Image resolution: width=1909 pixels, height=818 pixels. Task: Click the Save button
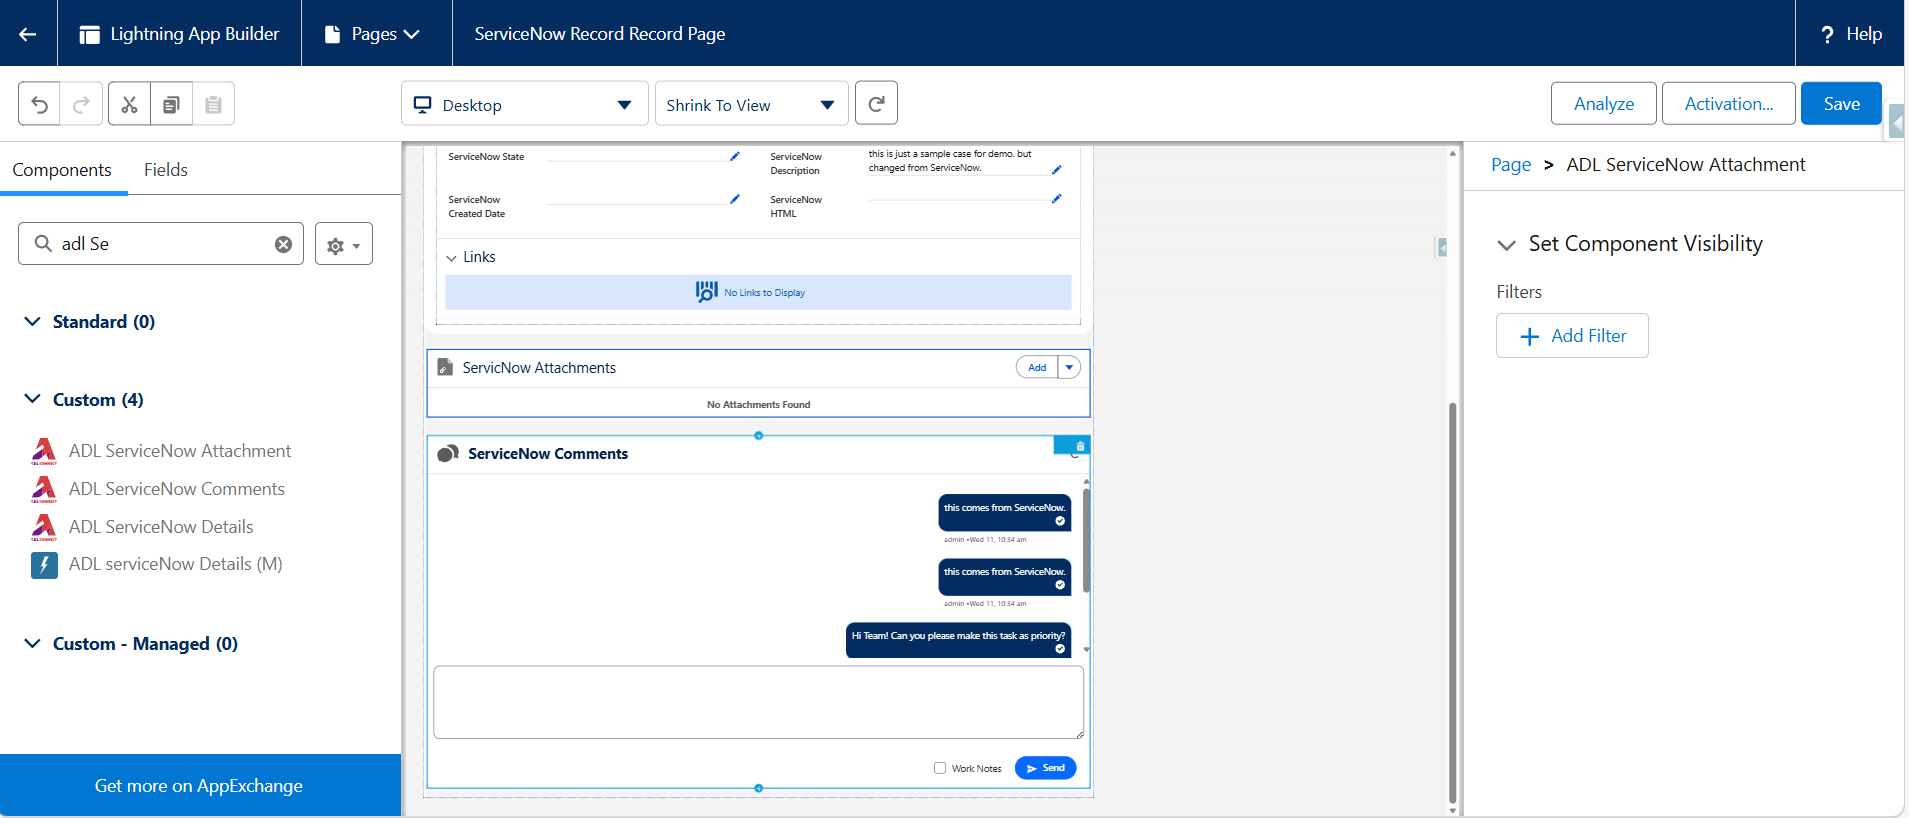click(1841, 103)
